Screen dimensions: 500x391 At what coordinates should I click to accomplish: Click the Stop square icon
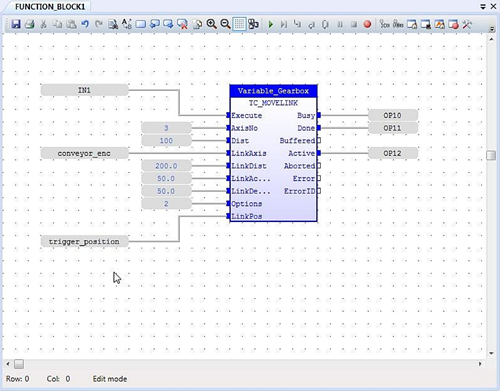tap(354, 24)
